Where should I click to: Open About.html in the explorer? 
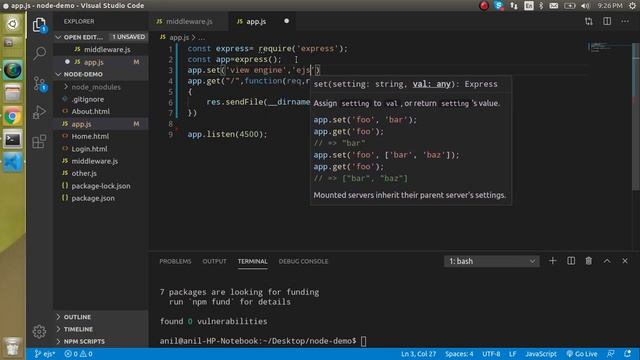pyautogui.click(x=91, y=111)
